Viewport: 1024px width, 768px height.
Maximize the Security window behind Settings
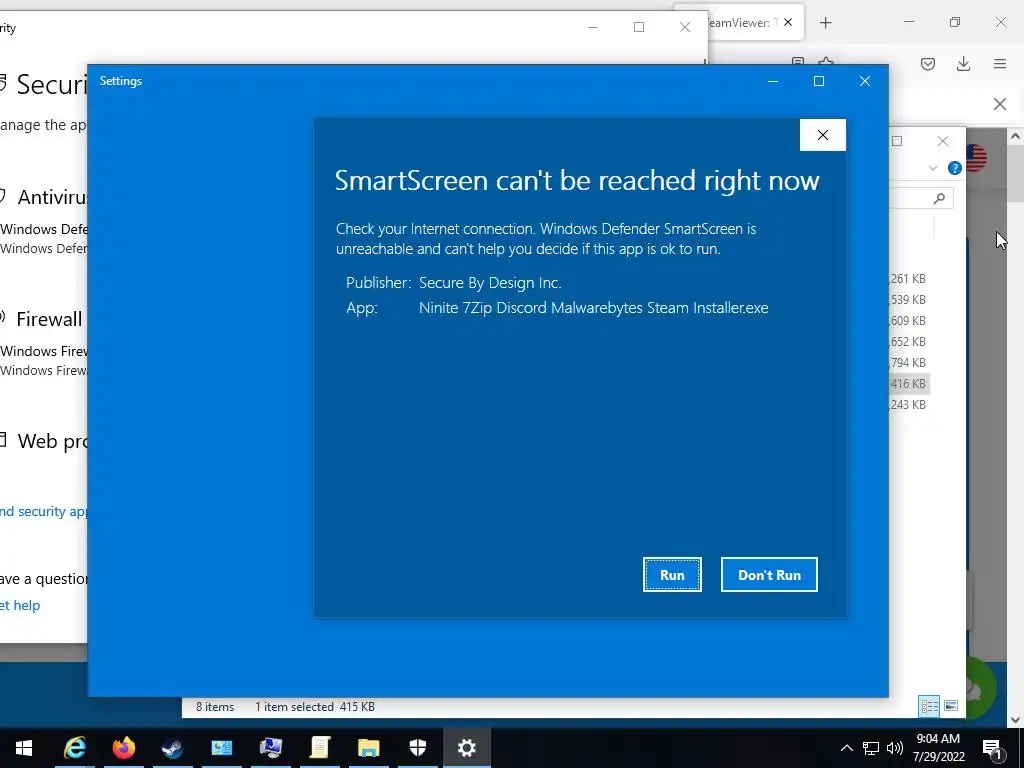pyautogui.click(x=639, y=27)
